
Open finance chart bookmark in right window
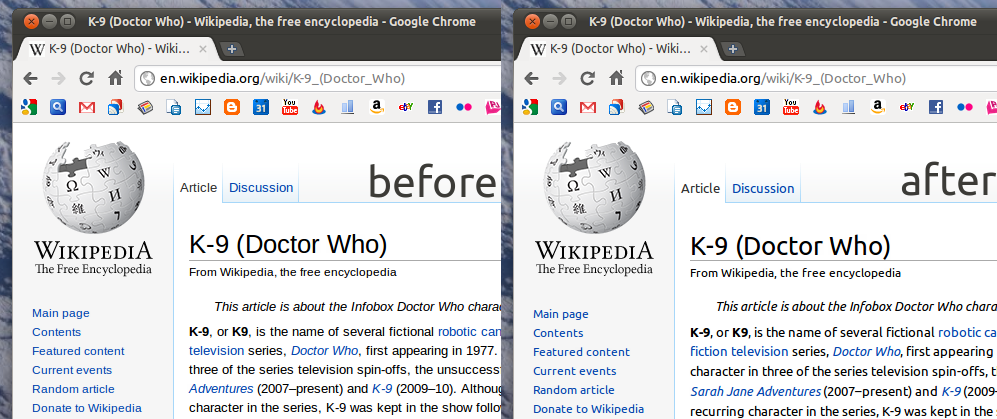(704, 107)
